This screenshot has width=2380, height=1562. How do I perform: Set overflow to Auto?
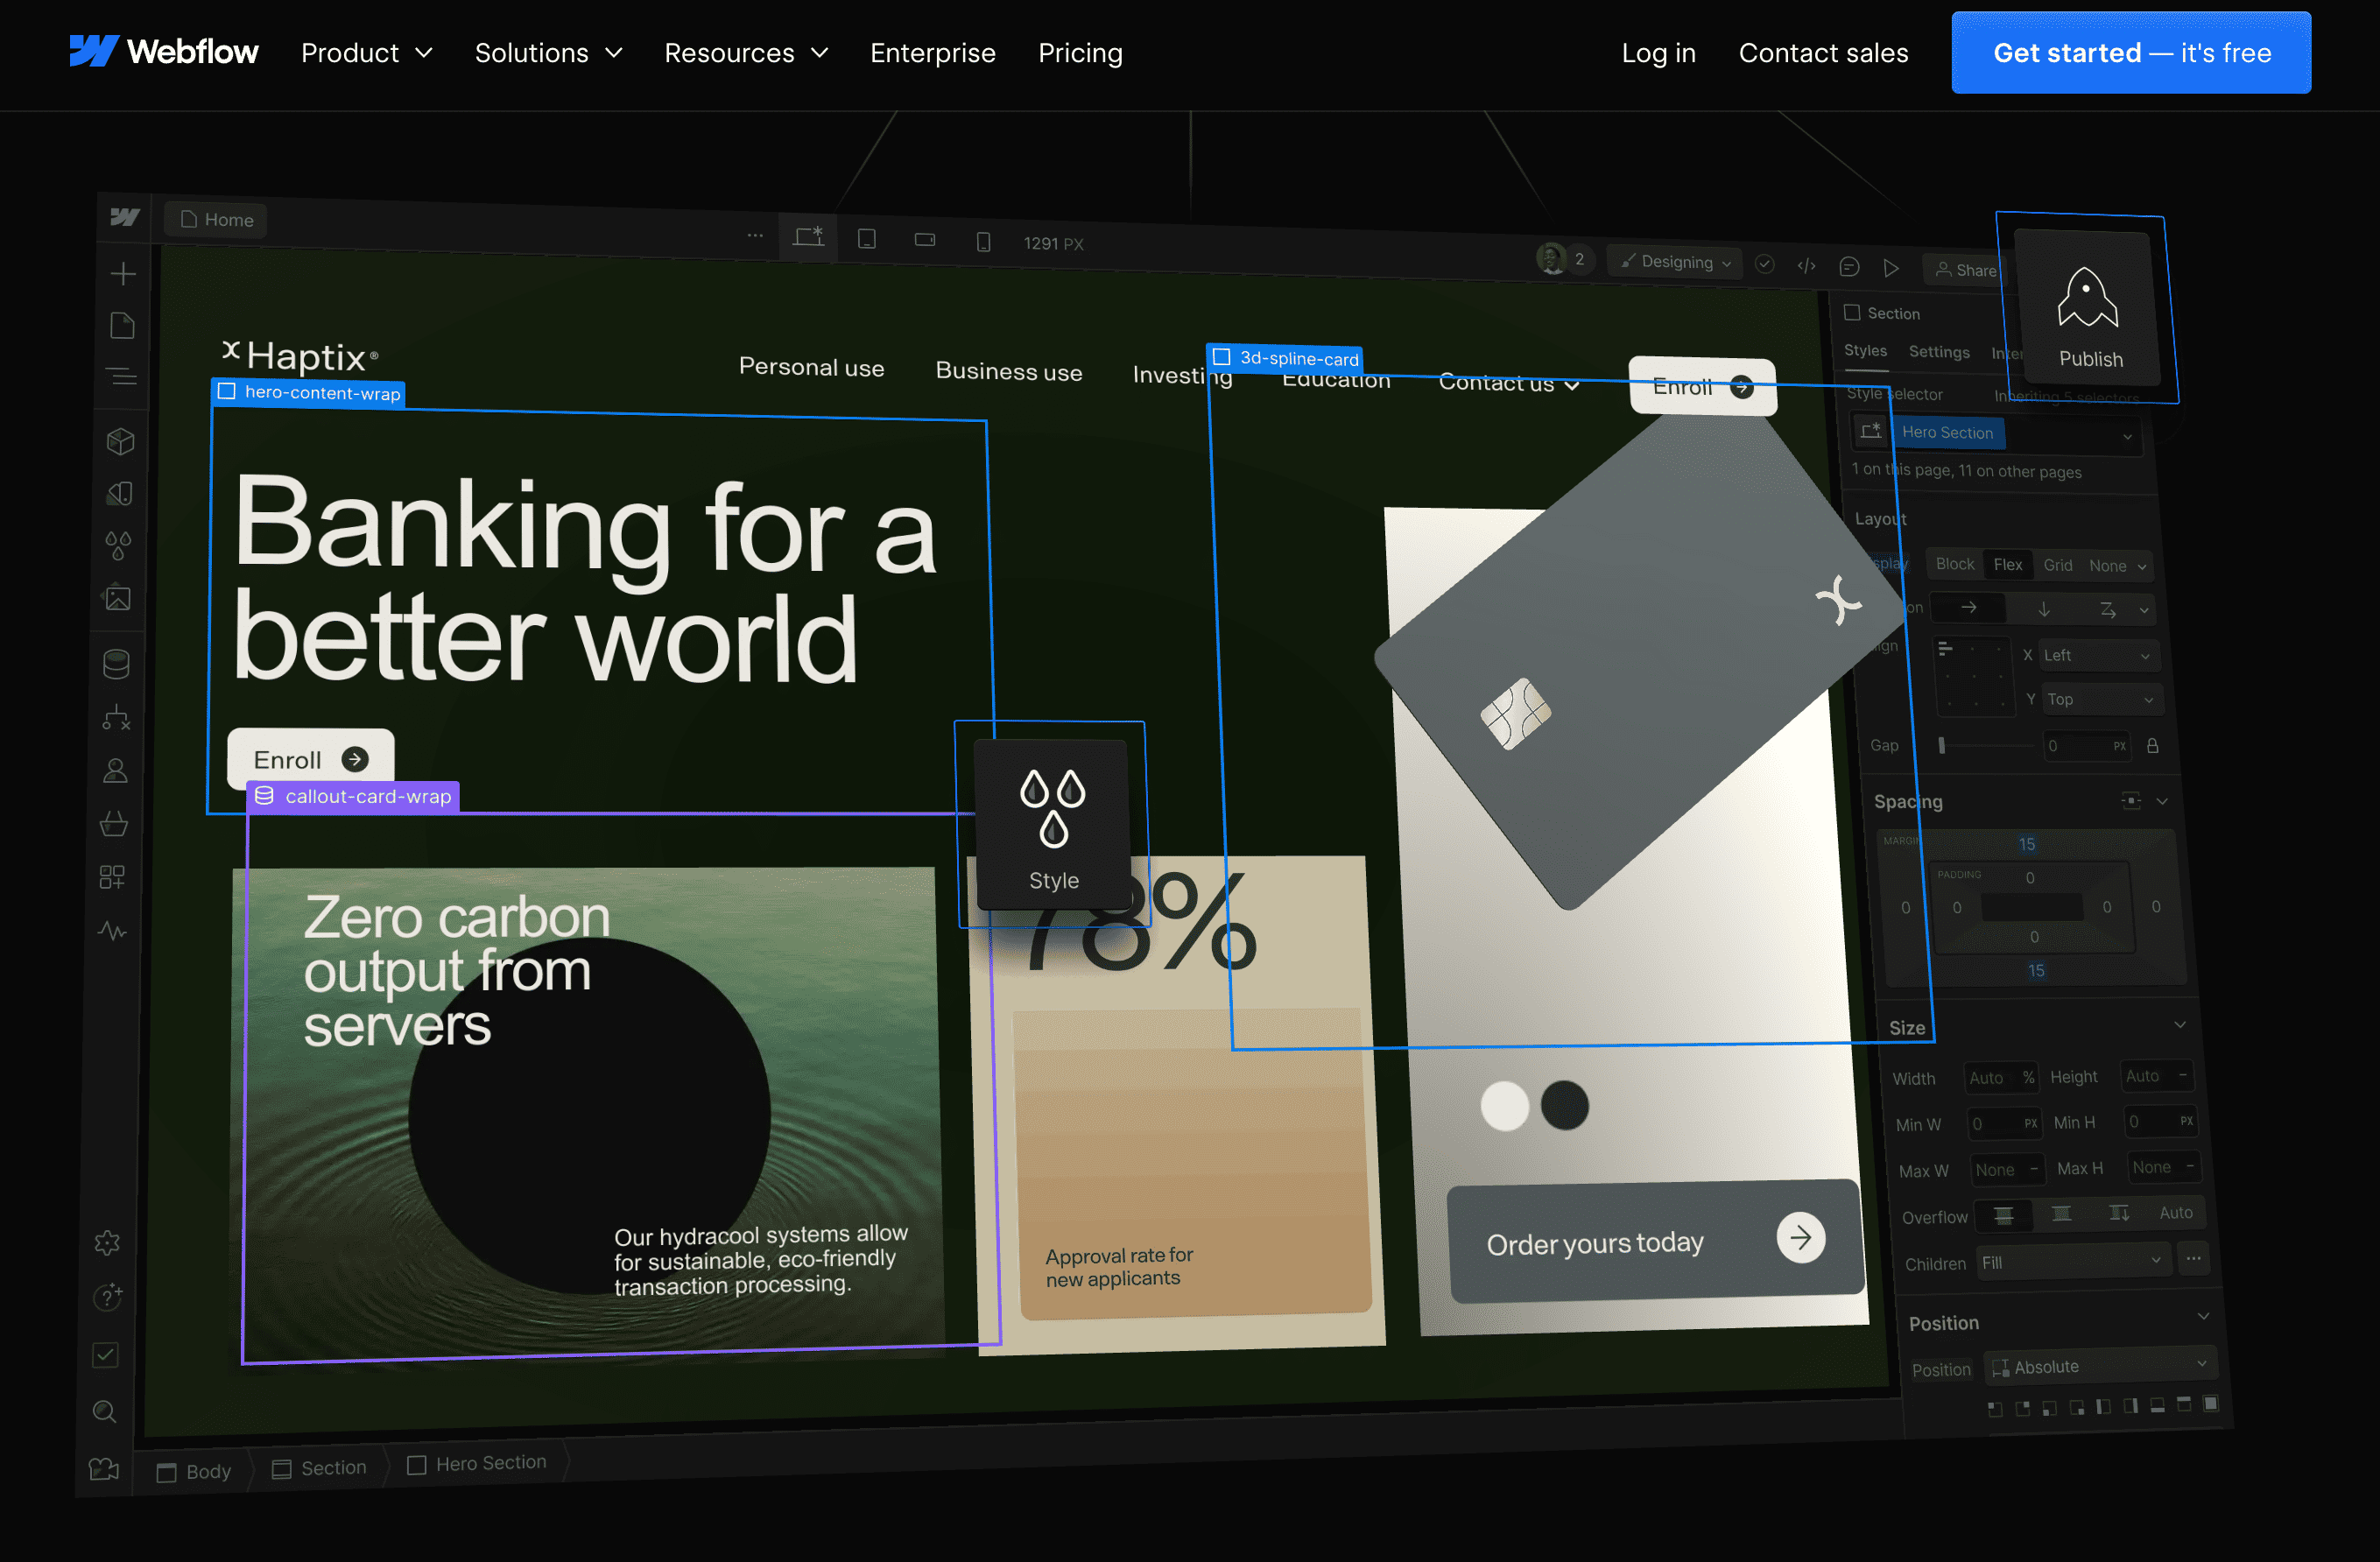(x=2176, y=1213)
